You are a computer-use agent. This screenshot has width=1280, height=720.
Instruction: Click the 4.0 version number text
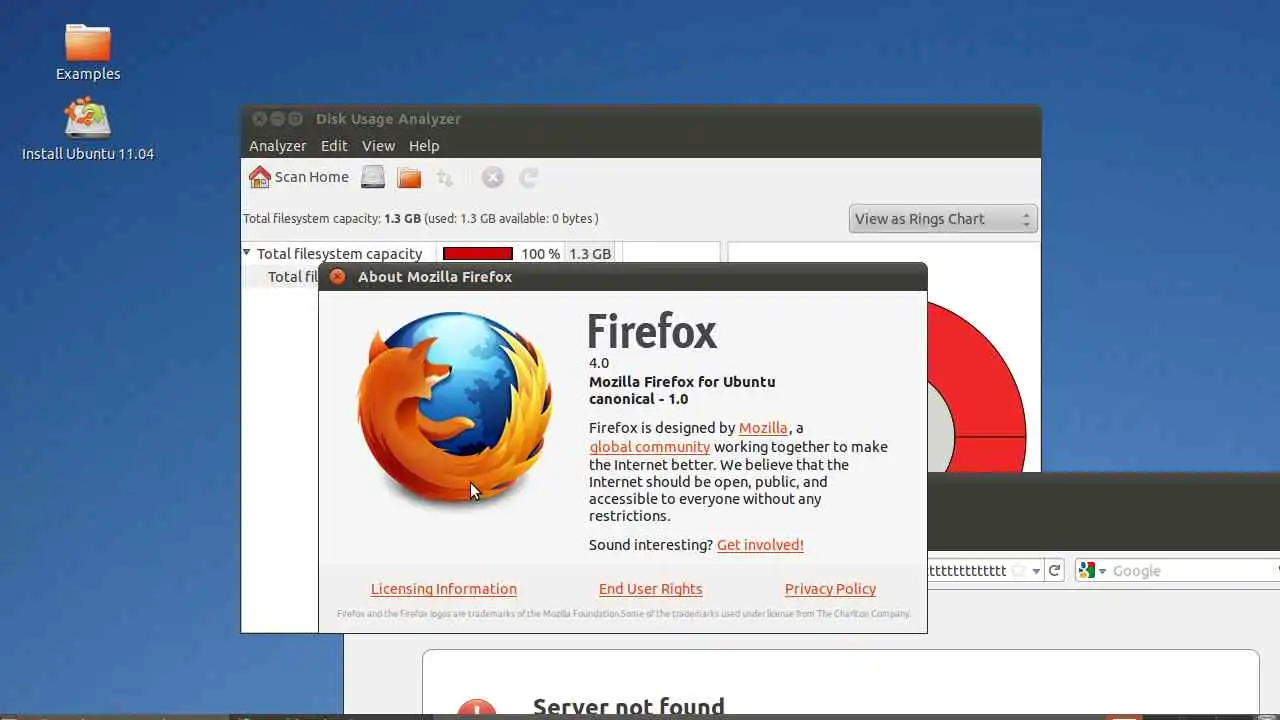click(x=599, y=363)
